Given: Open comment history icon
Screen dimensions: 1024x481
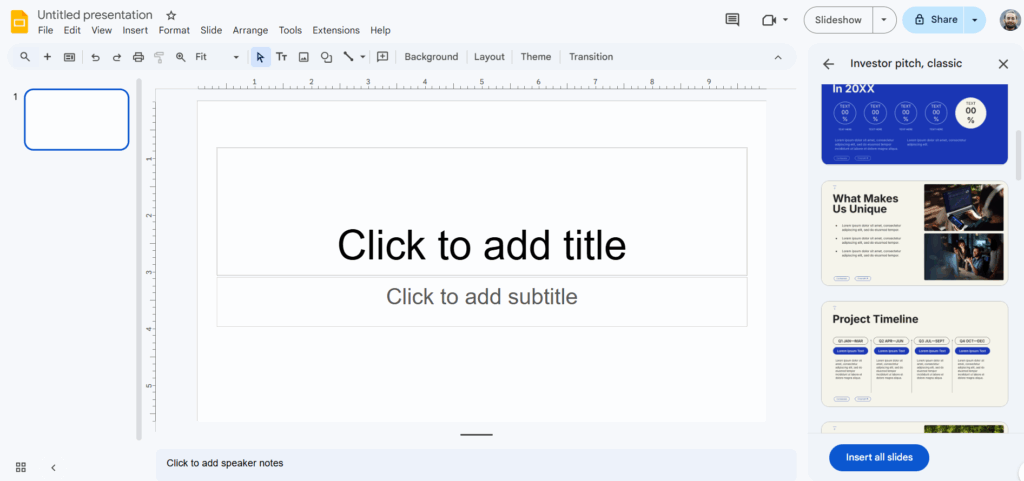Looking at the screenshot, I should [732, 20].
